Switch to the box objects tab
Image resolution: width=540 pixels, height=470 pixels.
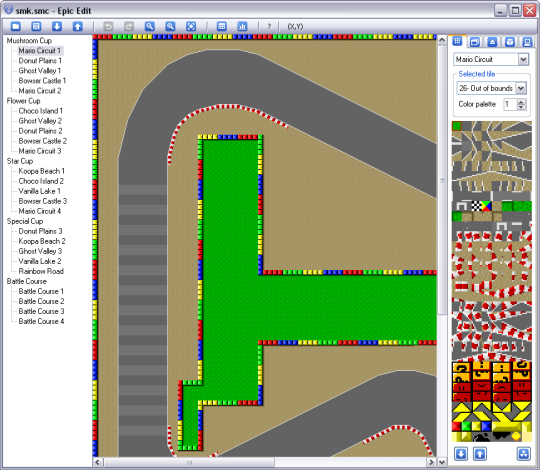[x=510, y=42]
